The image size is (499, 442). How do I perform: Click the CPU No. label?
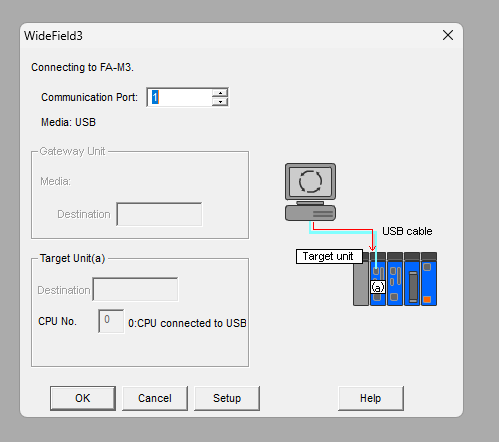pos(57,321)
